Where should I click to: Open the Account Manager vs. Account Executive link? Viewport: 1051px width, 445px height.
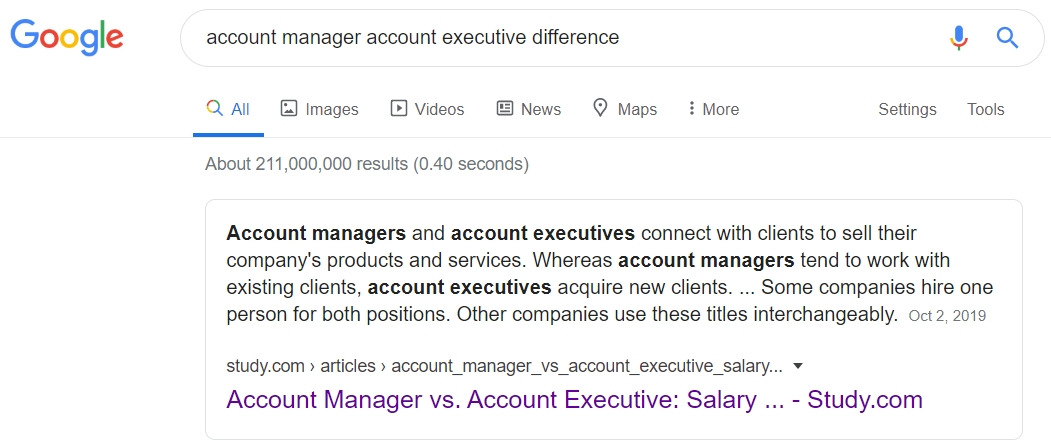pyautogui.click(x=574, y=400)
